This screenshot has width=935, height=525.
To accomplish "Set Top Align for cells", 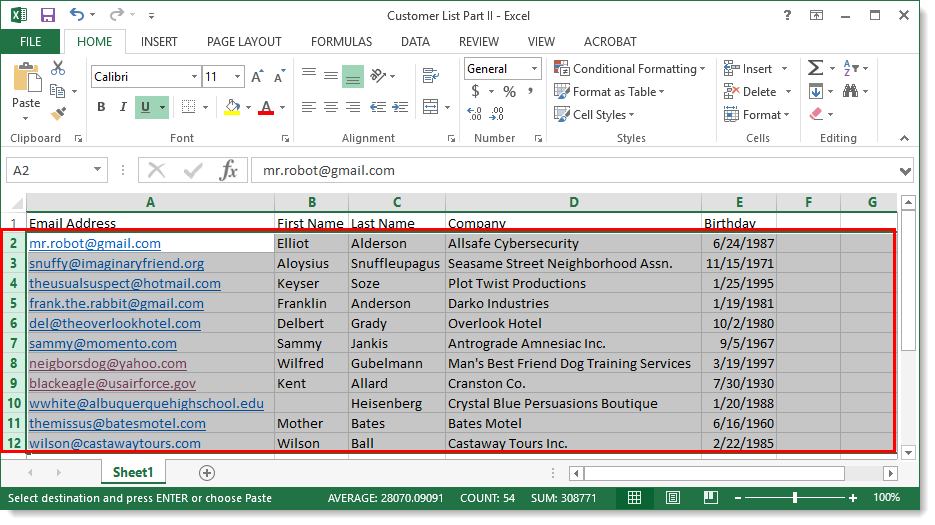I will point(309,75).
